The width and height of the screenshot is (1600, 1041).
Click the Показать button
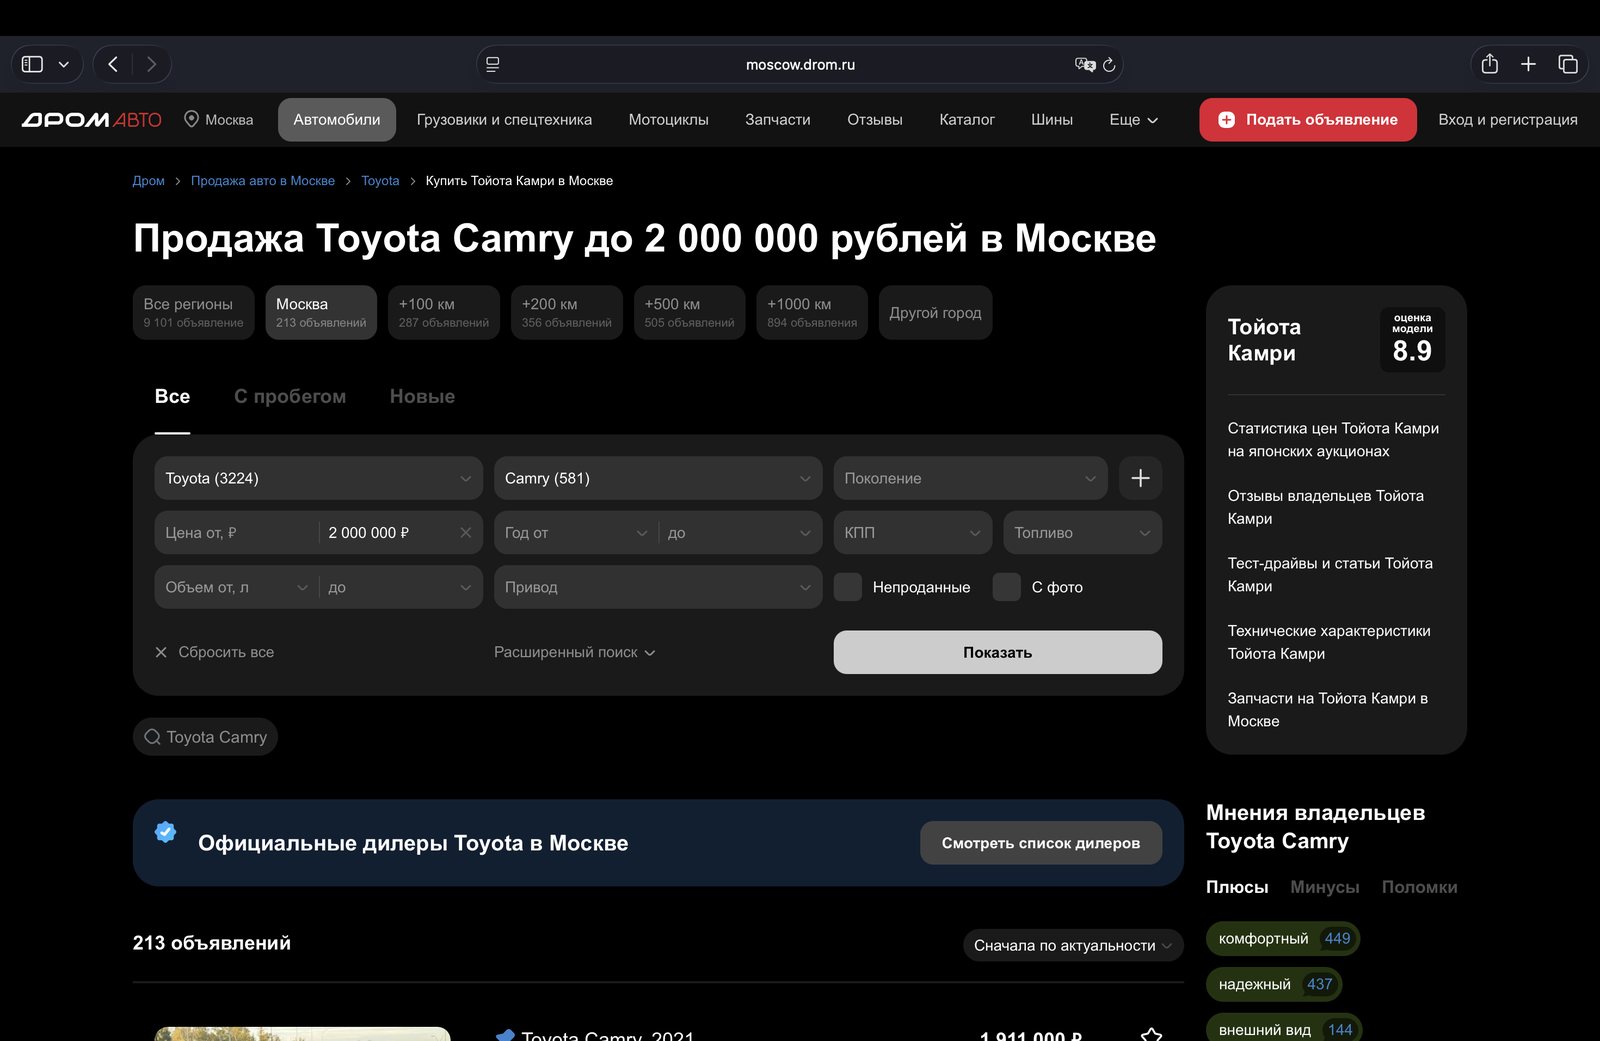[998, 652]
